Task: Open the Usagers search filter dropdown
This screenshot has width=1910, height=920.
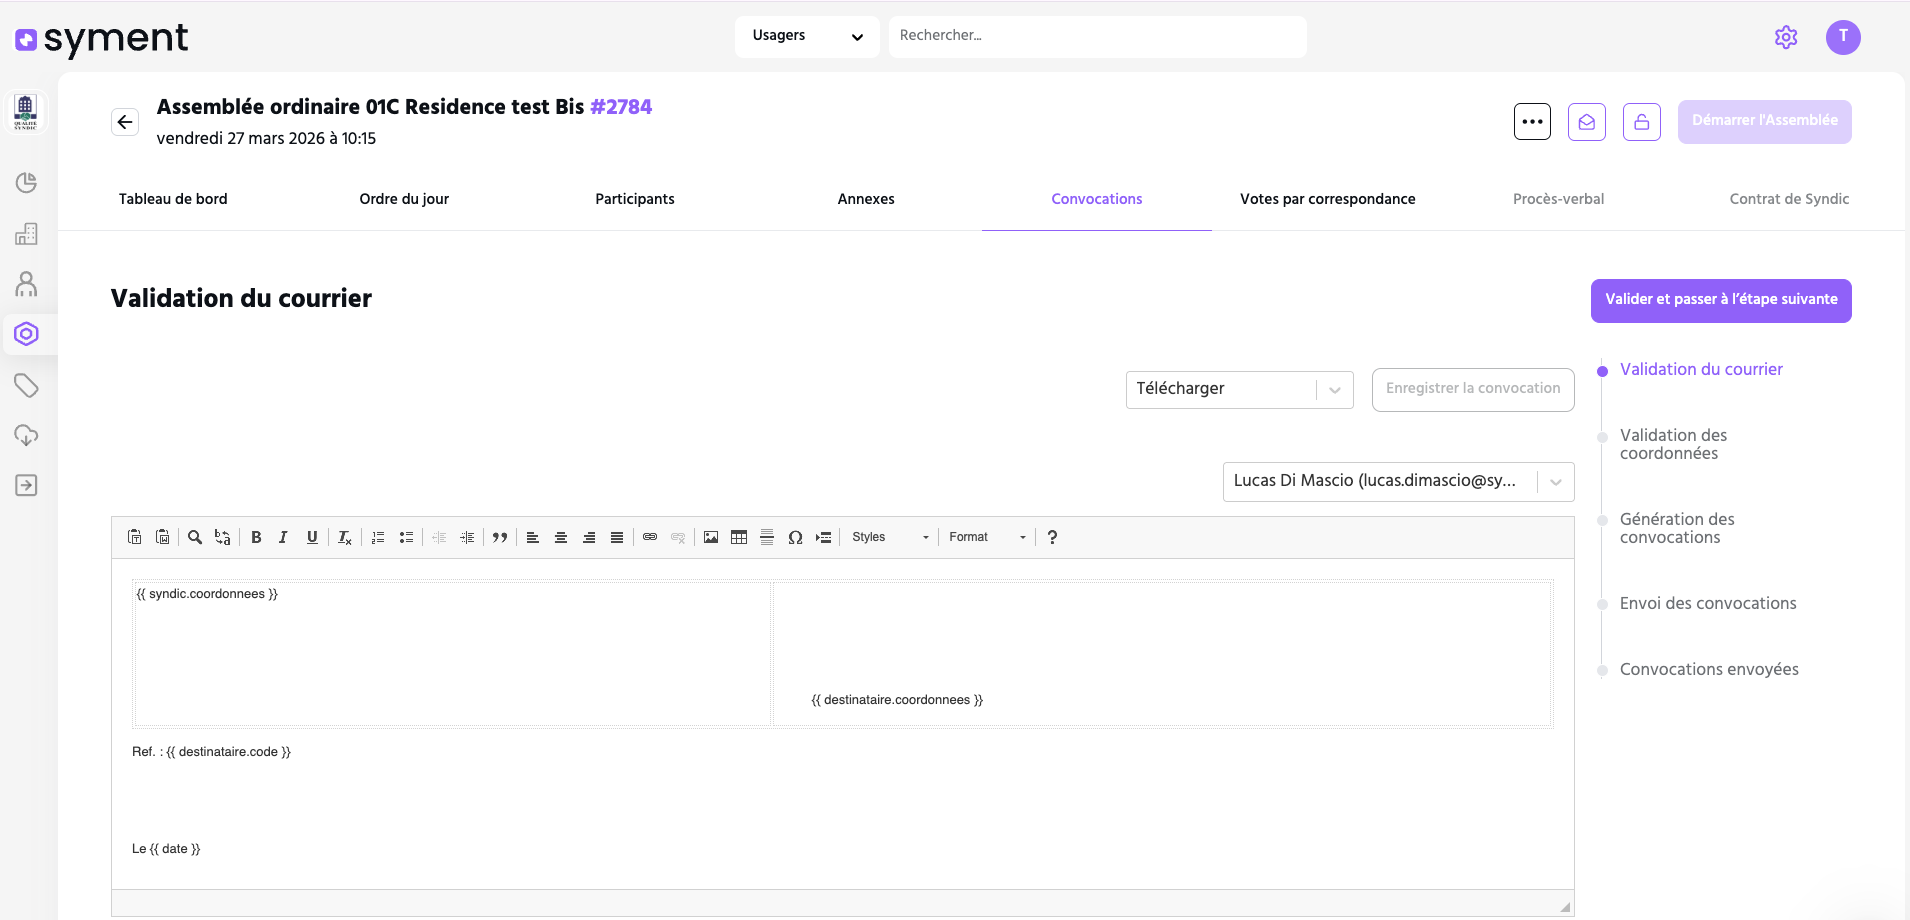Action: [x=807, y=36]
